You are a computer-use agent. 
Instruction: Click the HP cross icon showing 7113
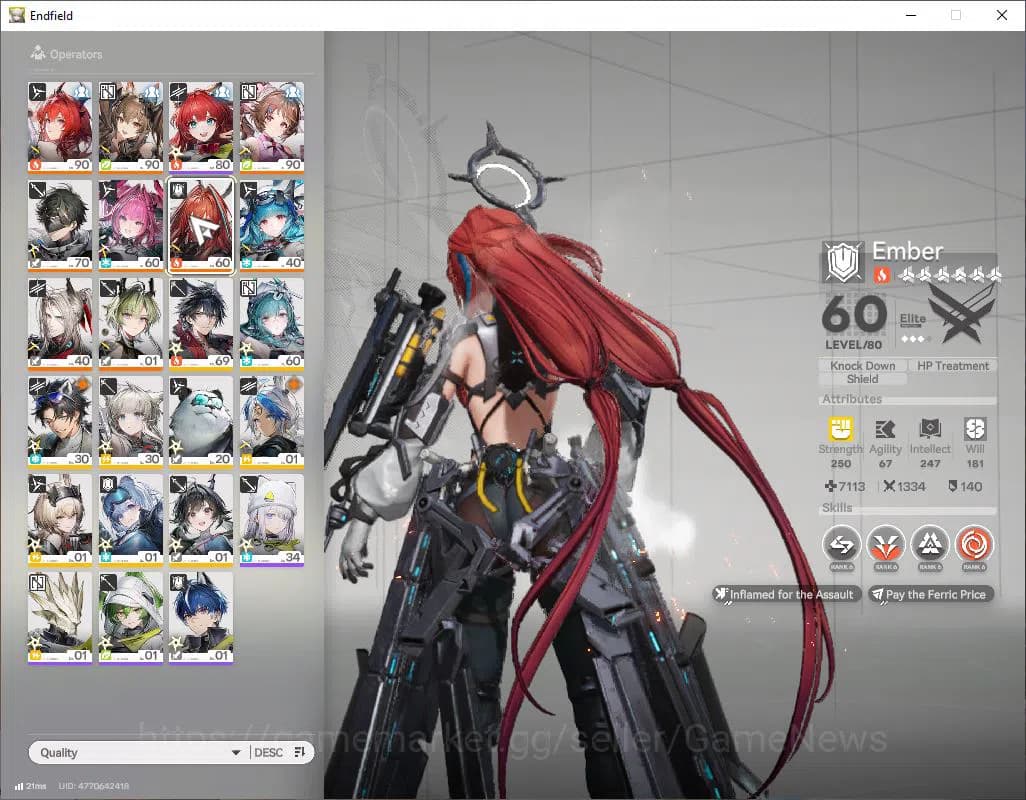pyautogui.click(x=830, y=486)
